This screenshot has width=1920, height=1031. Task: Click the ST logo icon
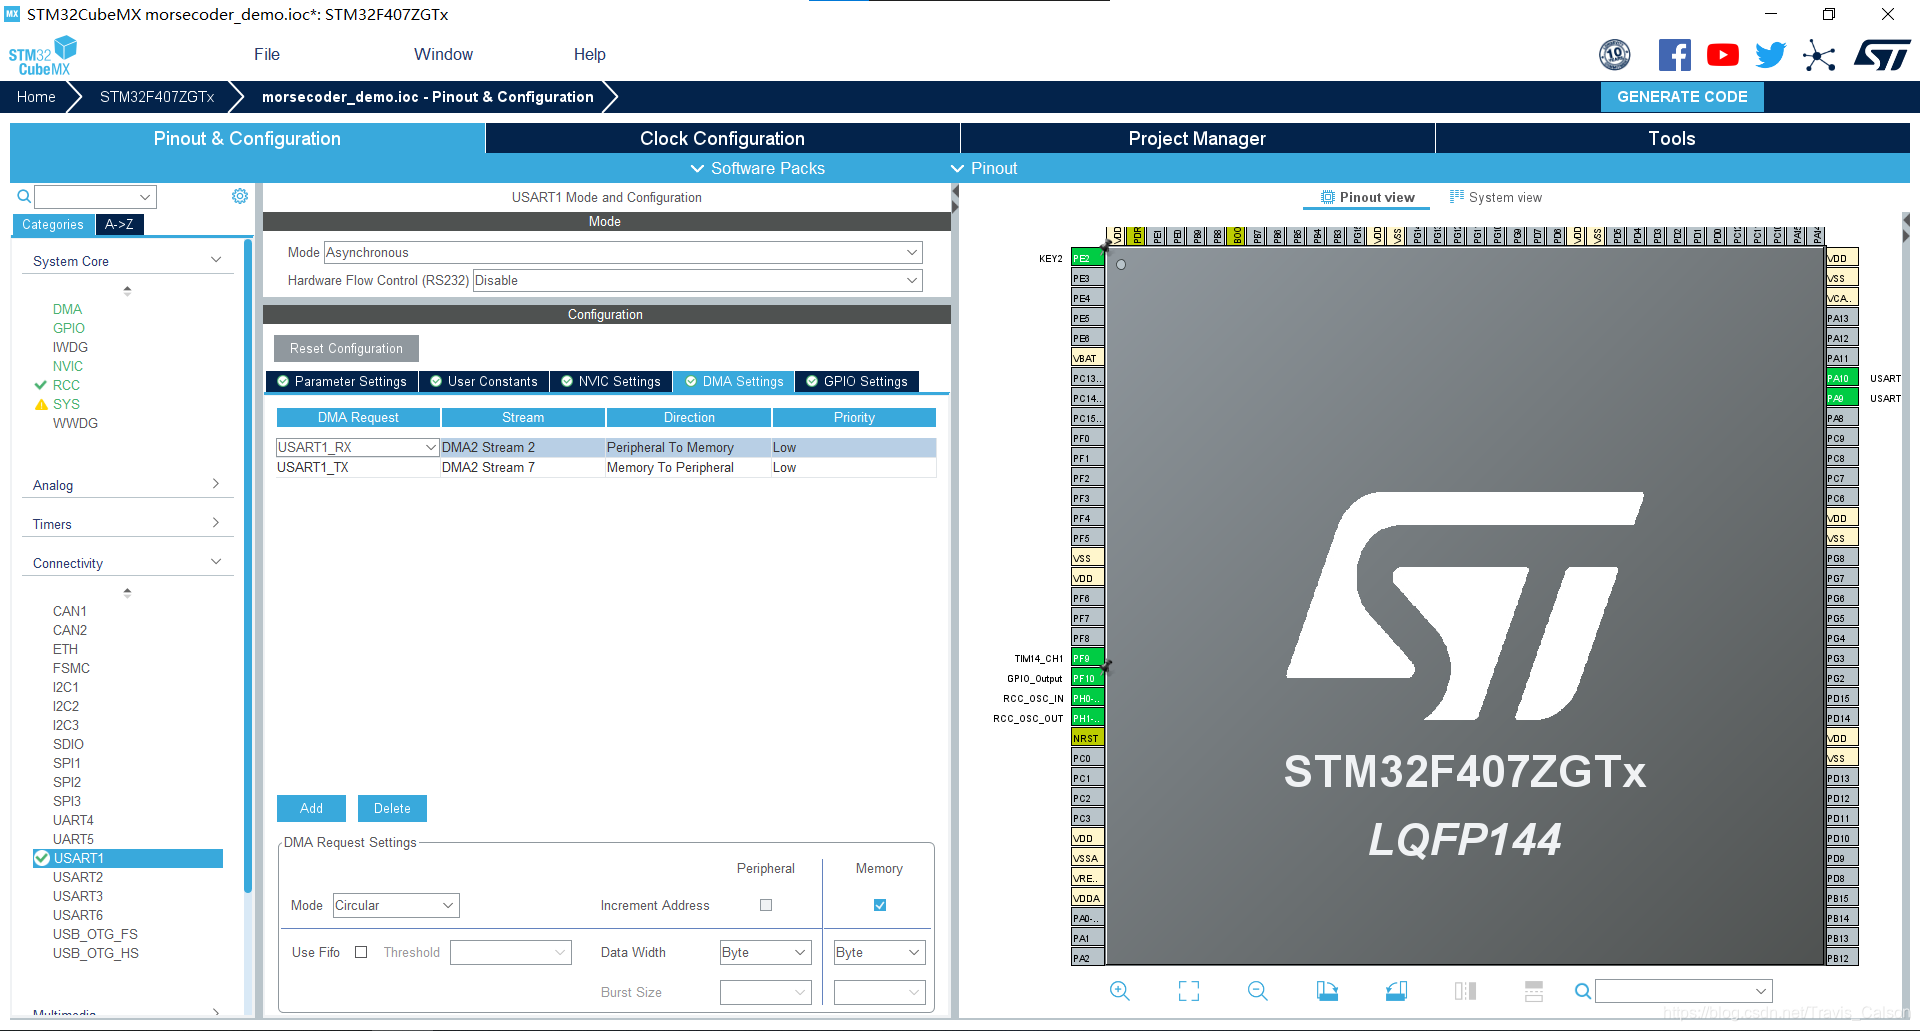1882,55
